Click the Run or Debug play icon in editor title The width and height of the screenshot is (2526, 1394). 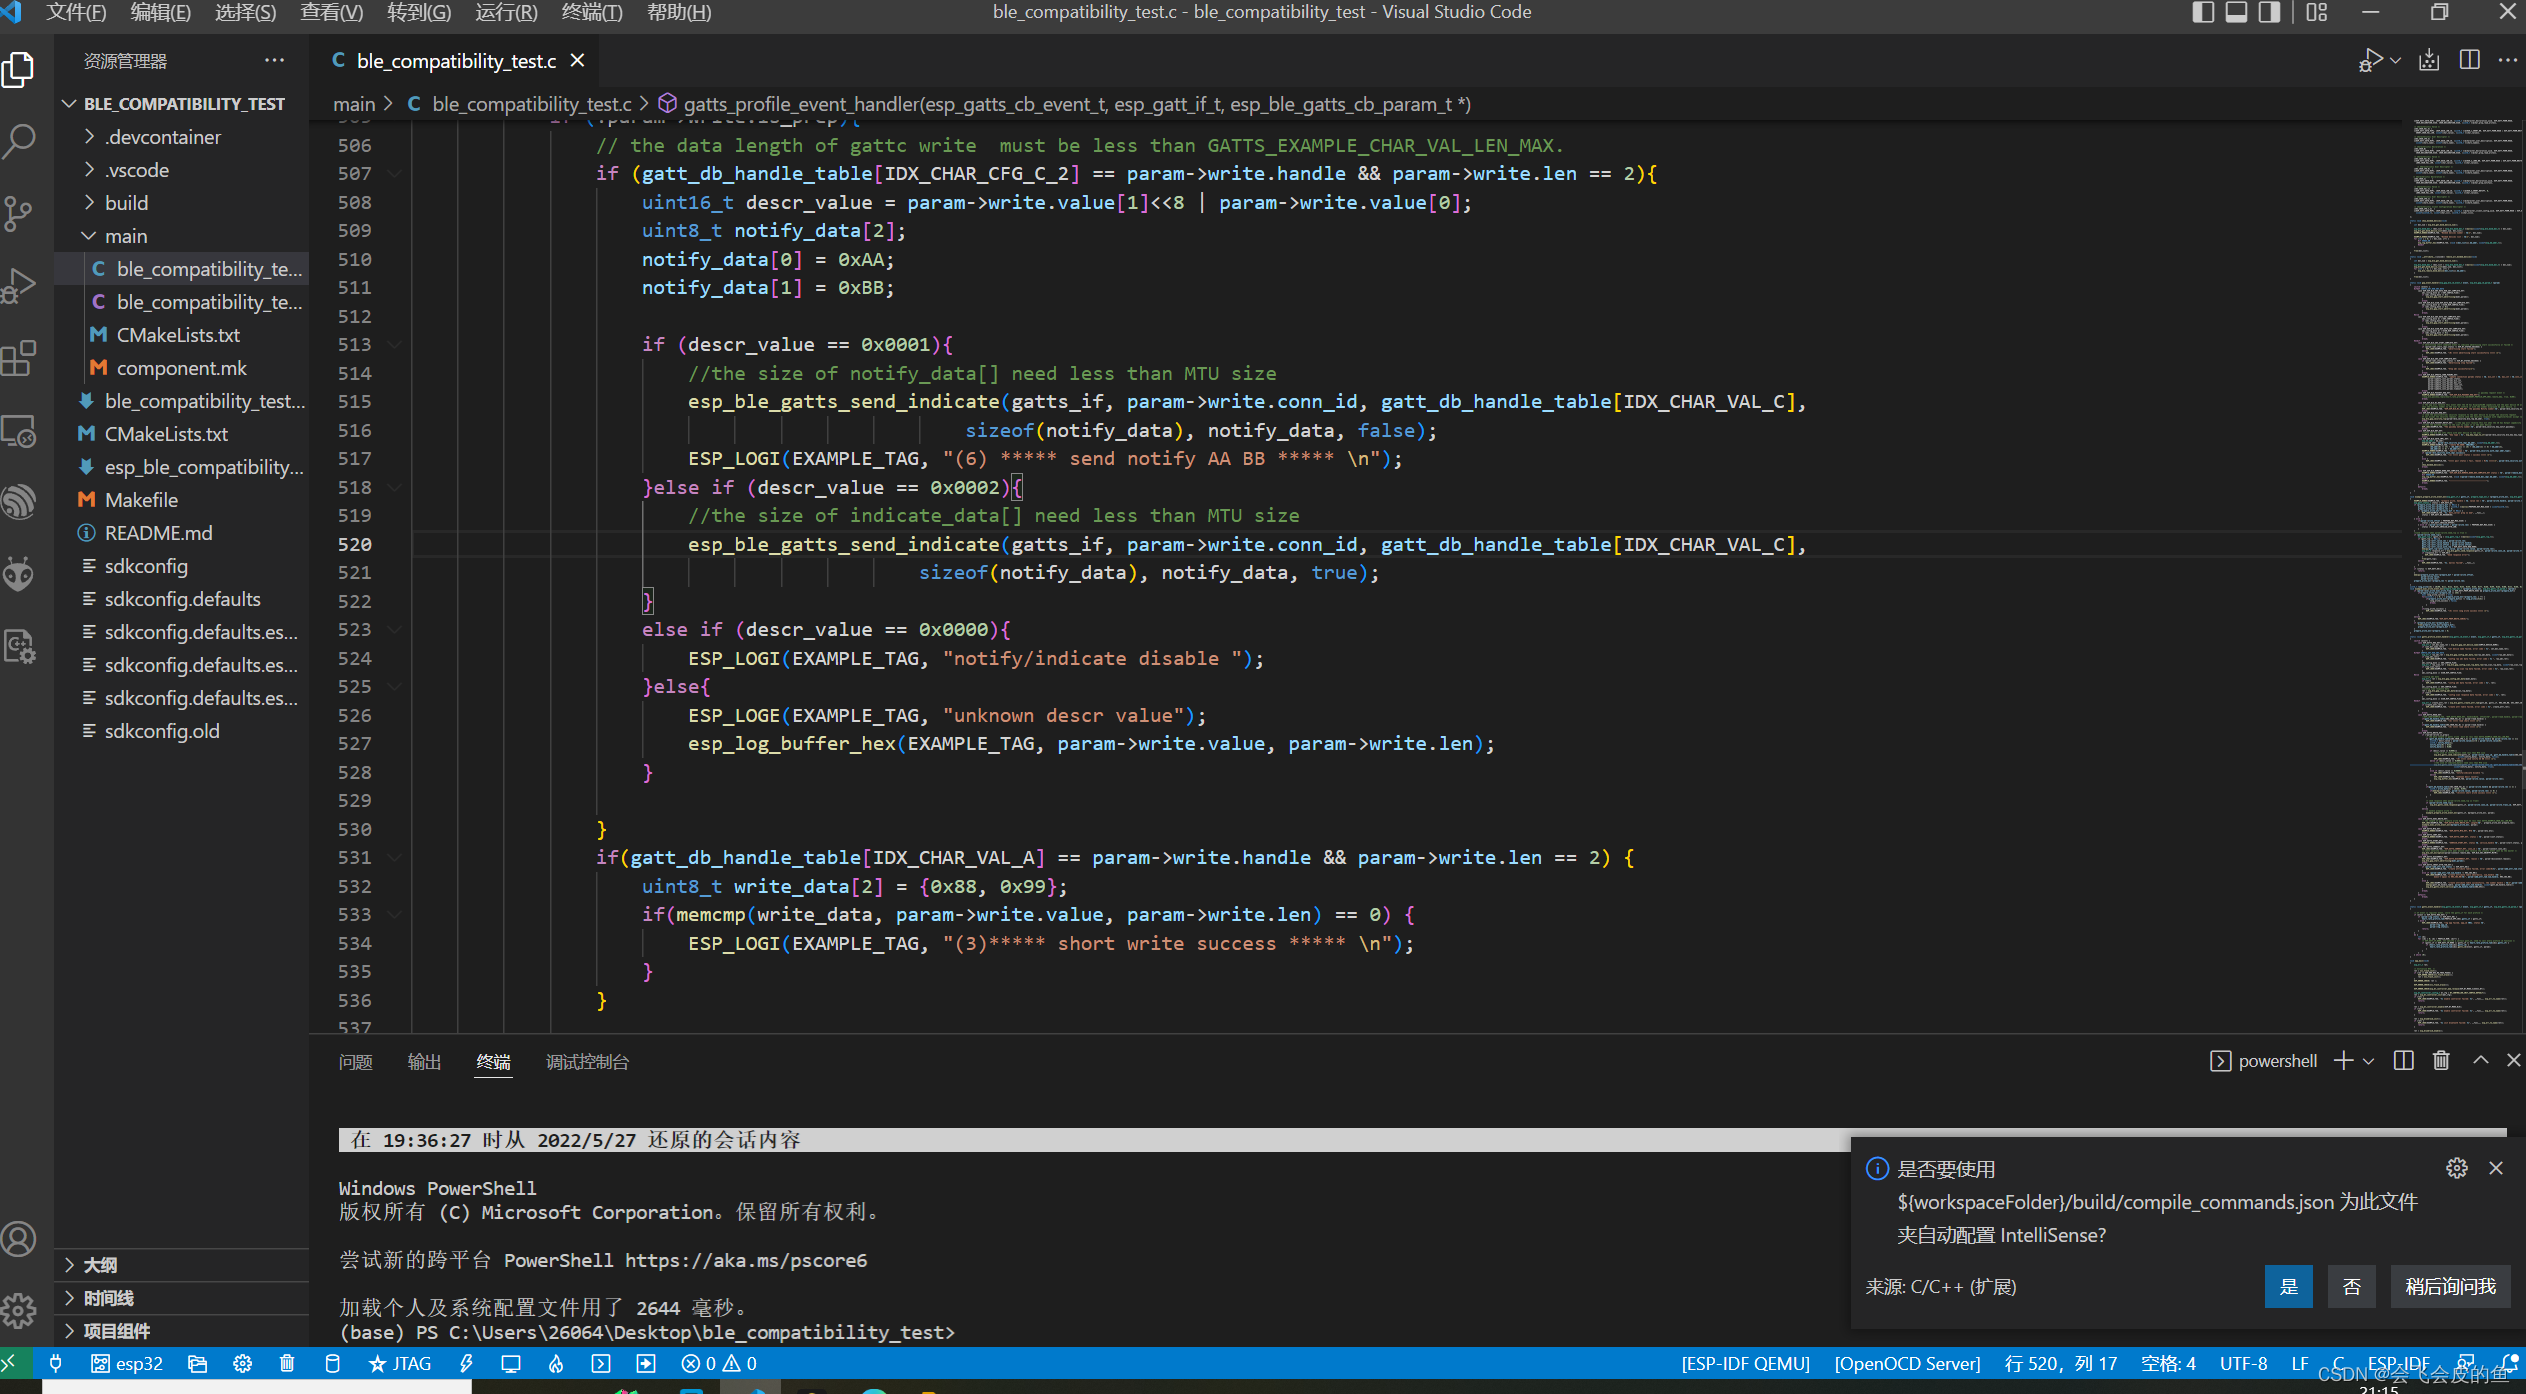coord(2370,61)
